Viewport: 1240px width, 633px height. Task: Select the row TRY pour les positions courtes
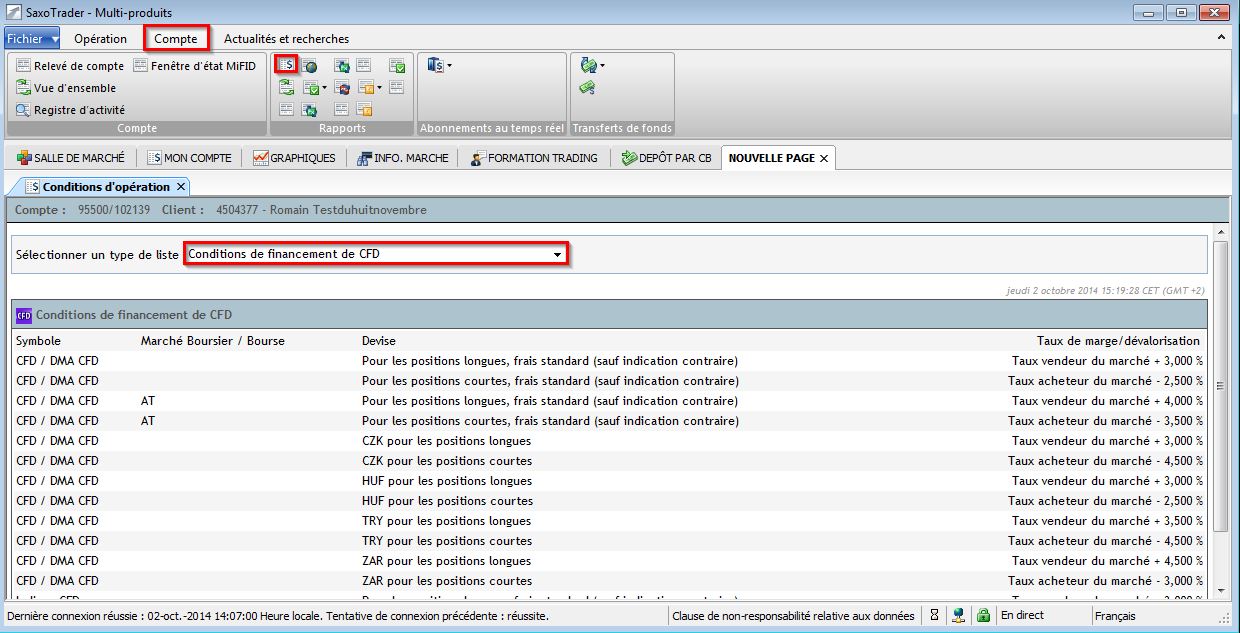pos(609,541)
